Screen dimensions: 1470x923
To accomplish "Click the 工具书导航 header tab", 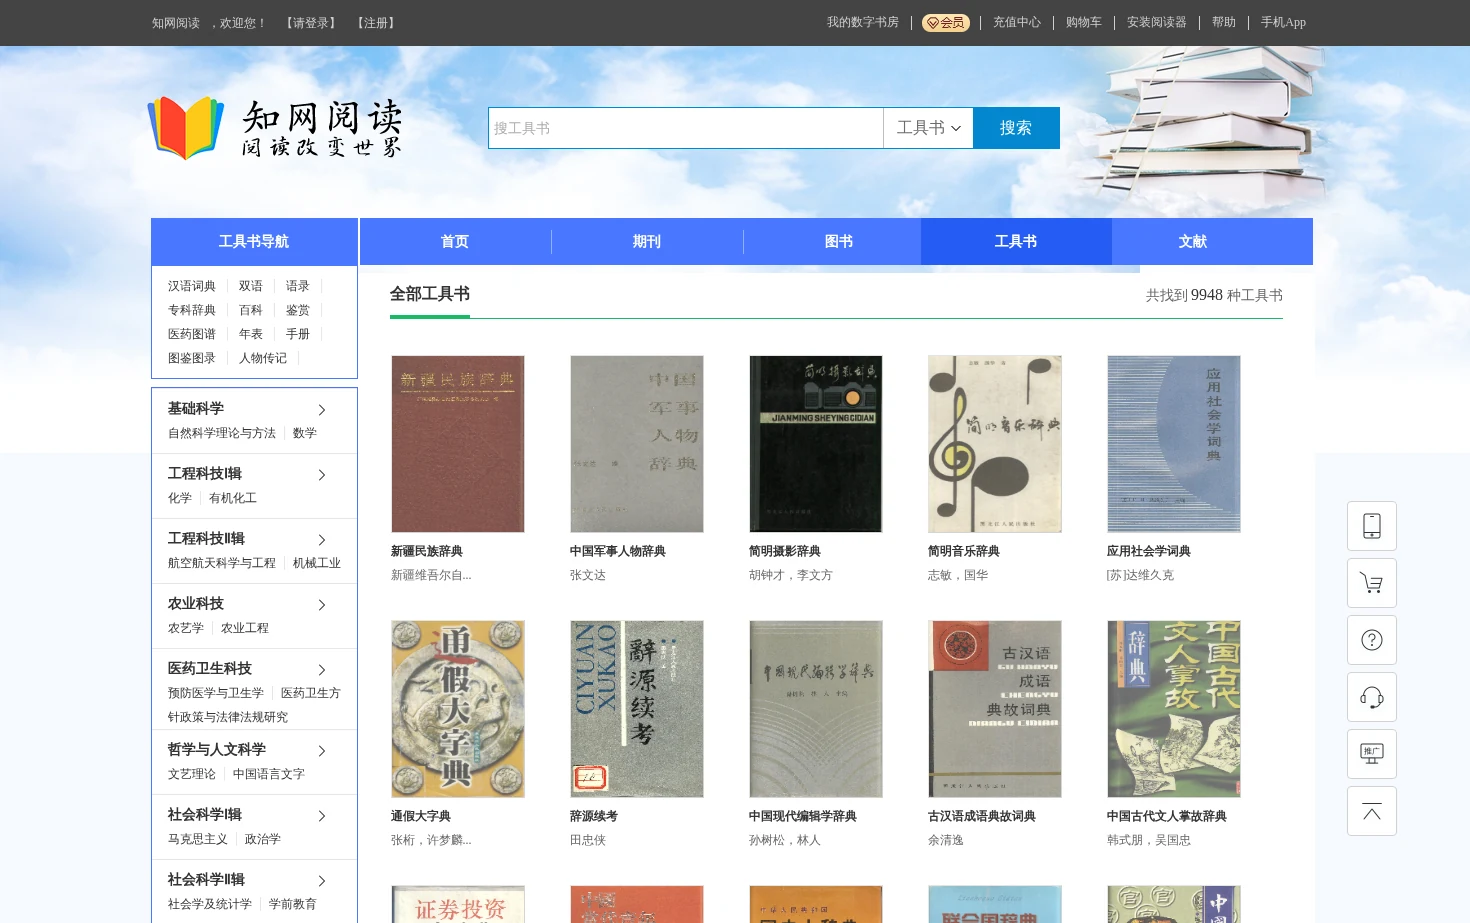I will click(x=254, y=241).
